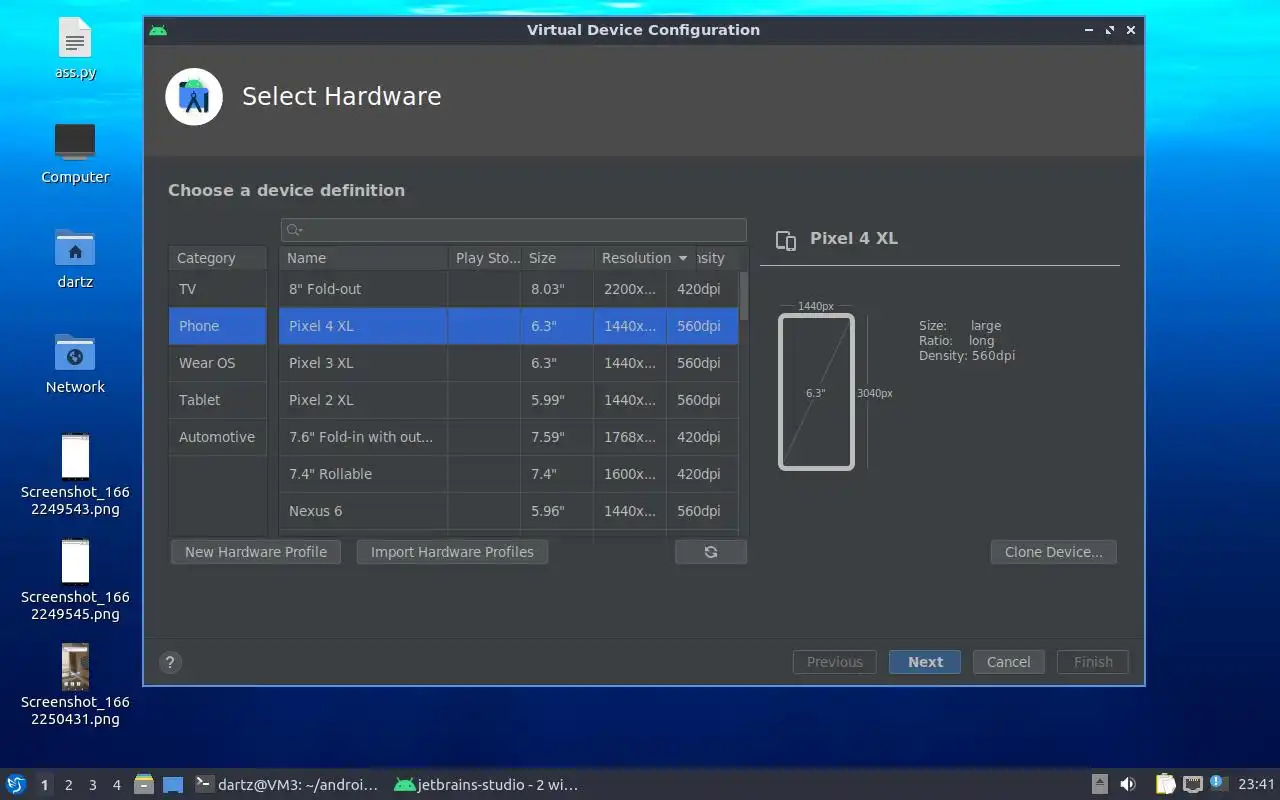Viewport: 1280px width, 800px height.
Task: Sort devices by Name column header
Action: click(x=363, y=258)
